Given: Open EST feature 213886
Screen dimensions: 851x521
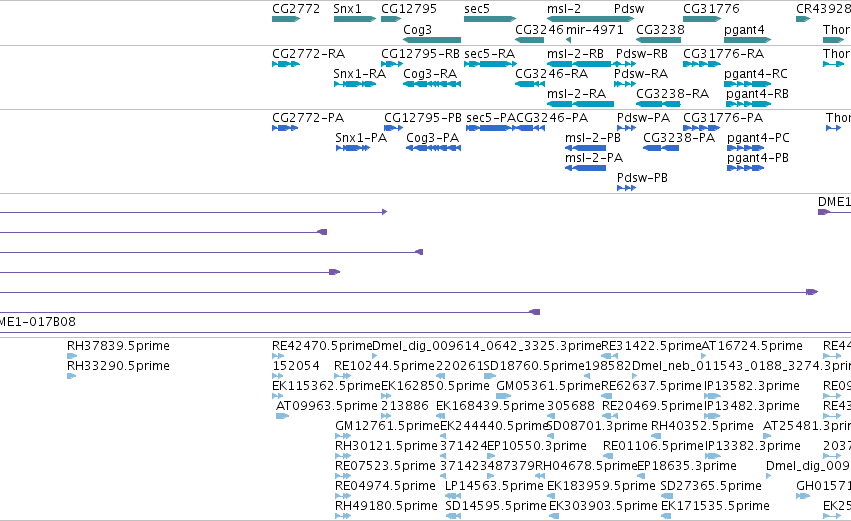Looking at the screenshot, I should click(386, 416).
